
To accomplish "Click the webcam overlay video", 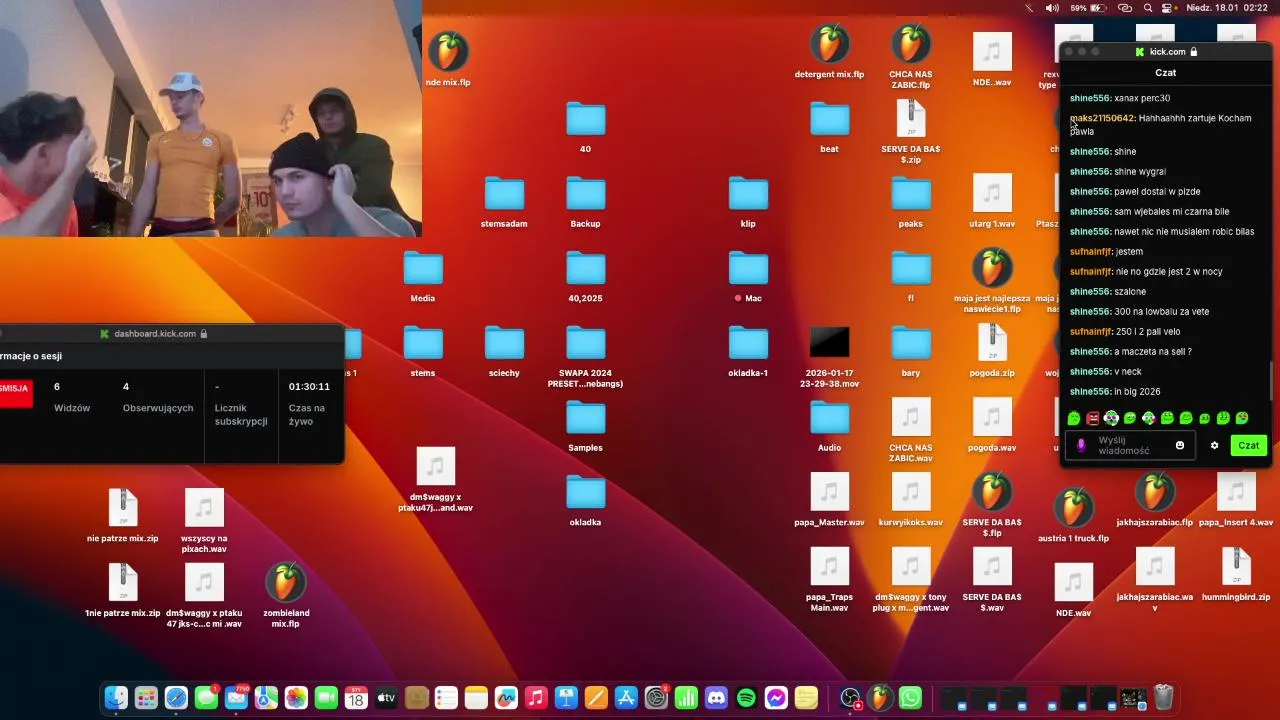I will point(210,118).
